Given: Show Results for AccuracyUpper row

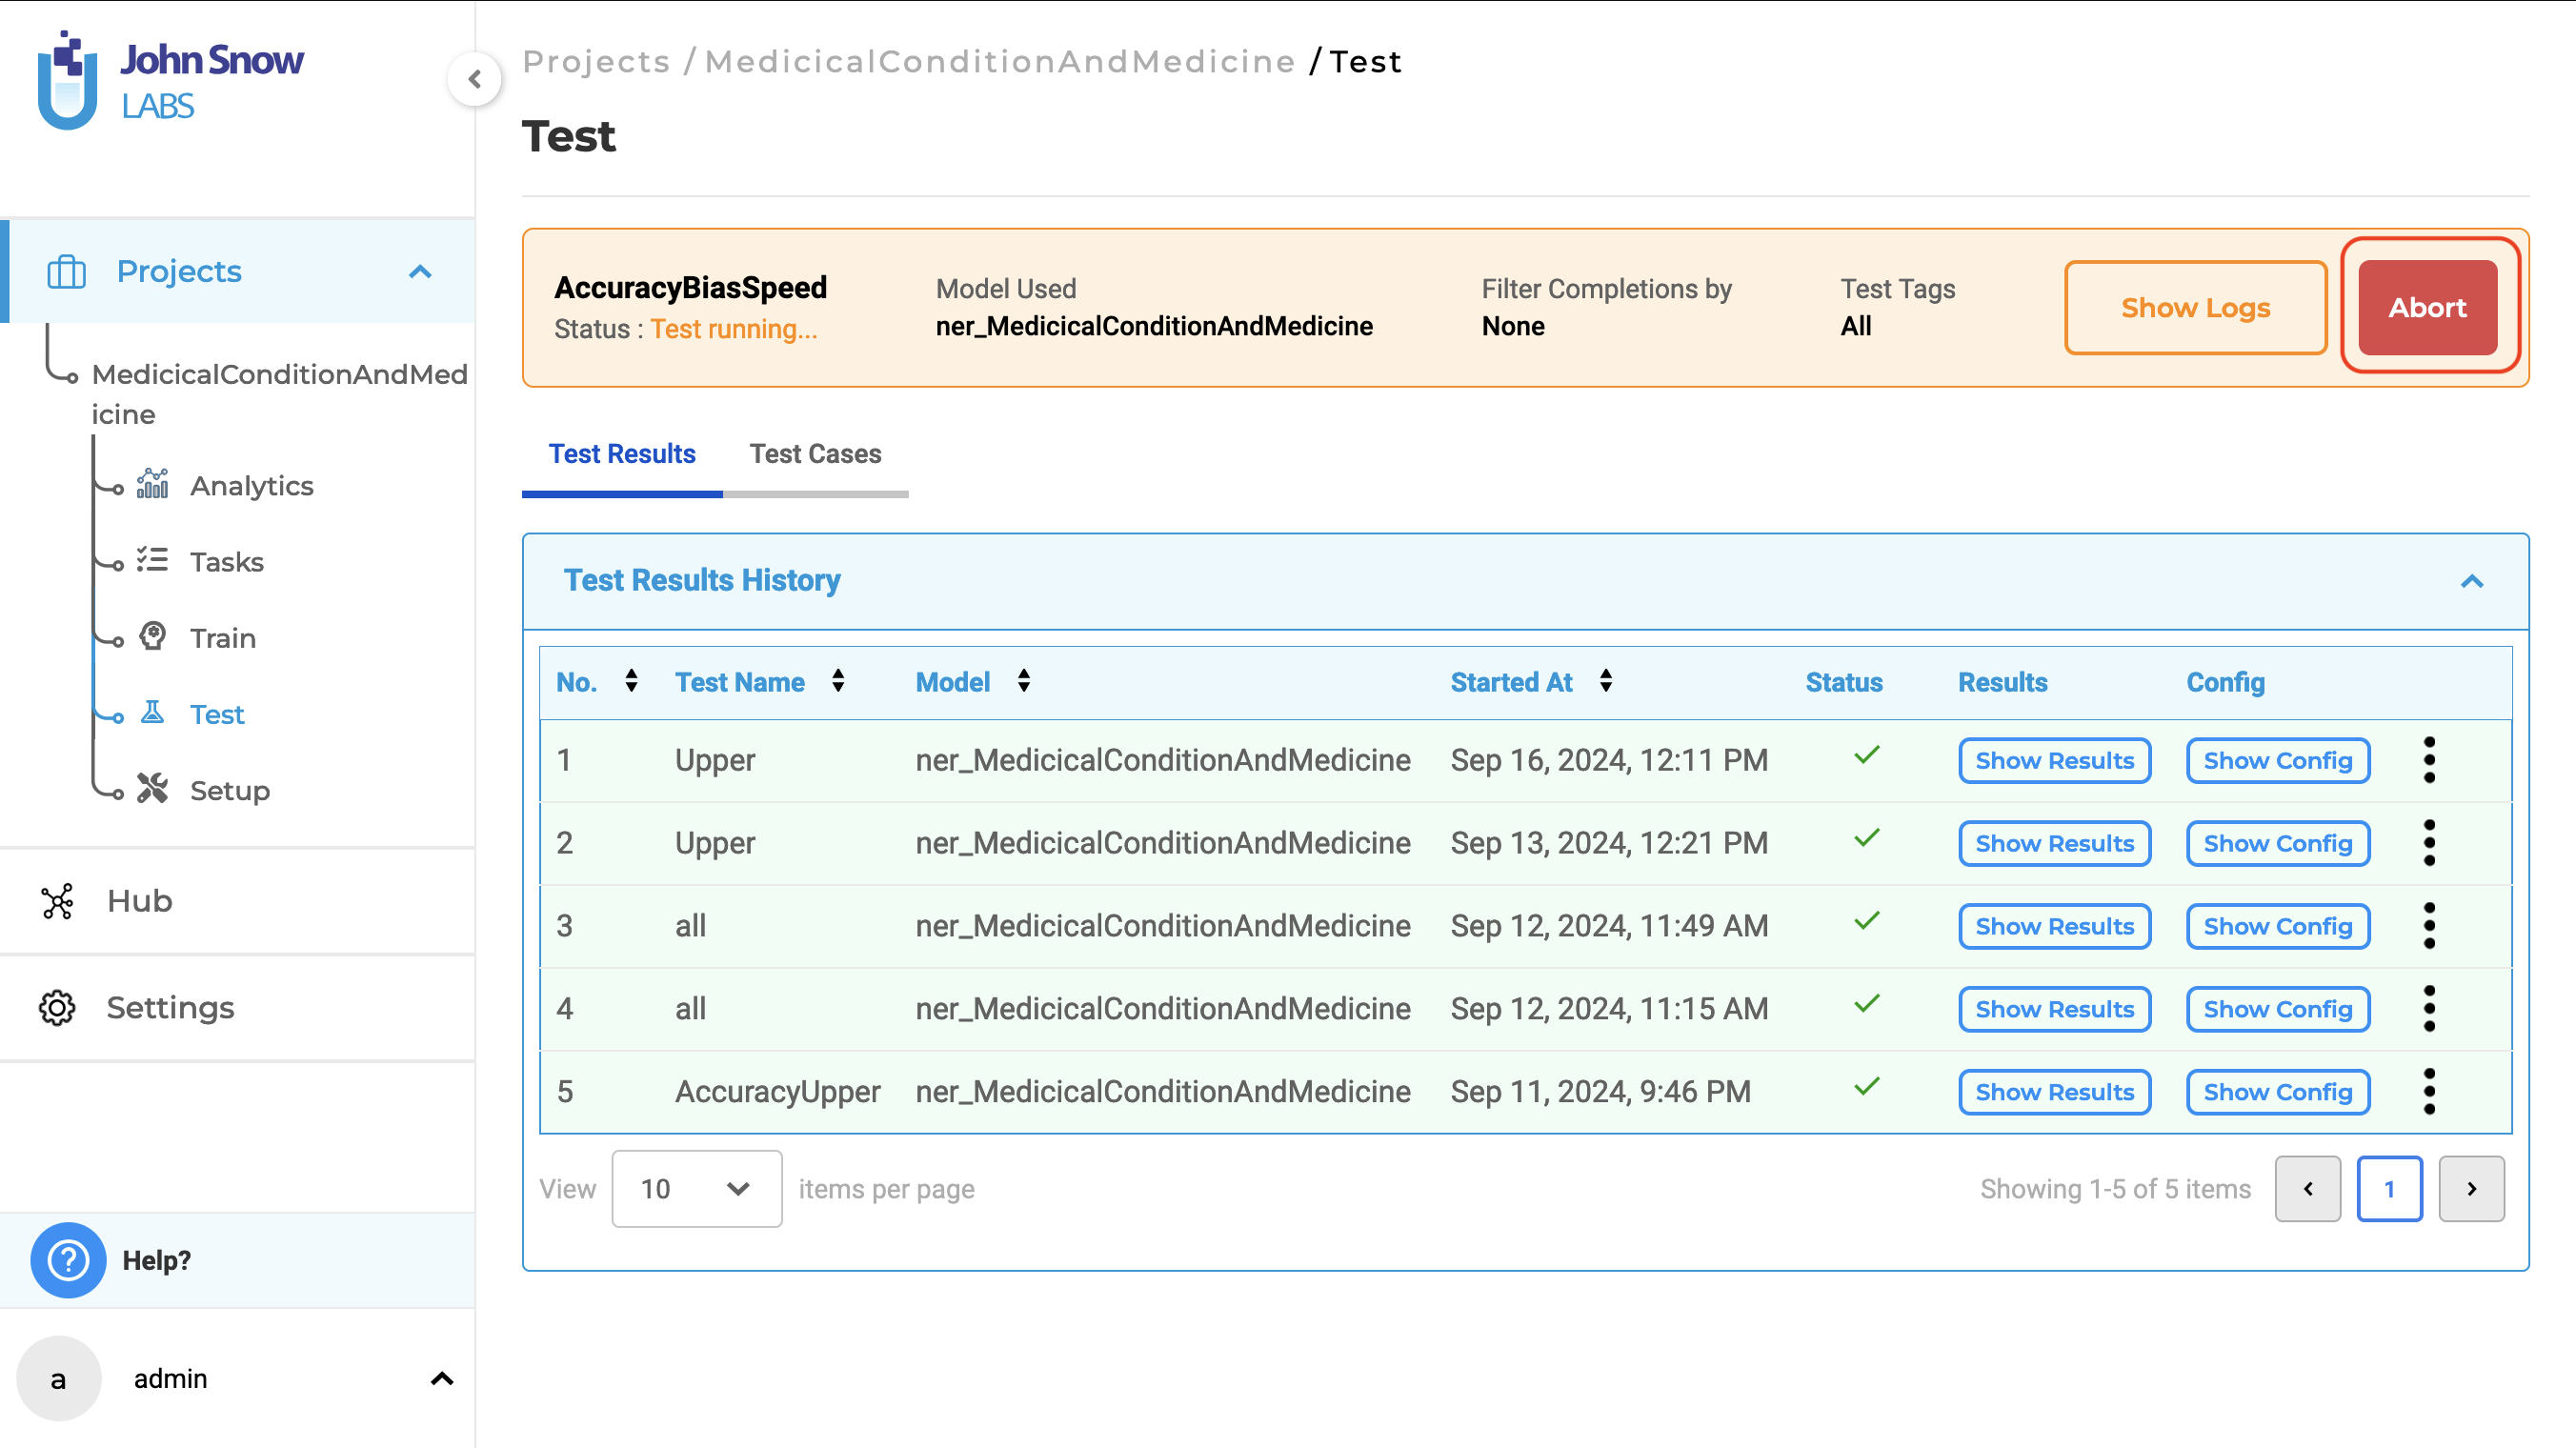Looking at the screenshot, I should pos(2055,1093).
